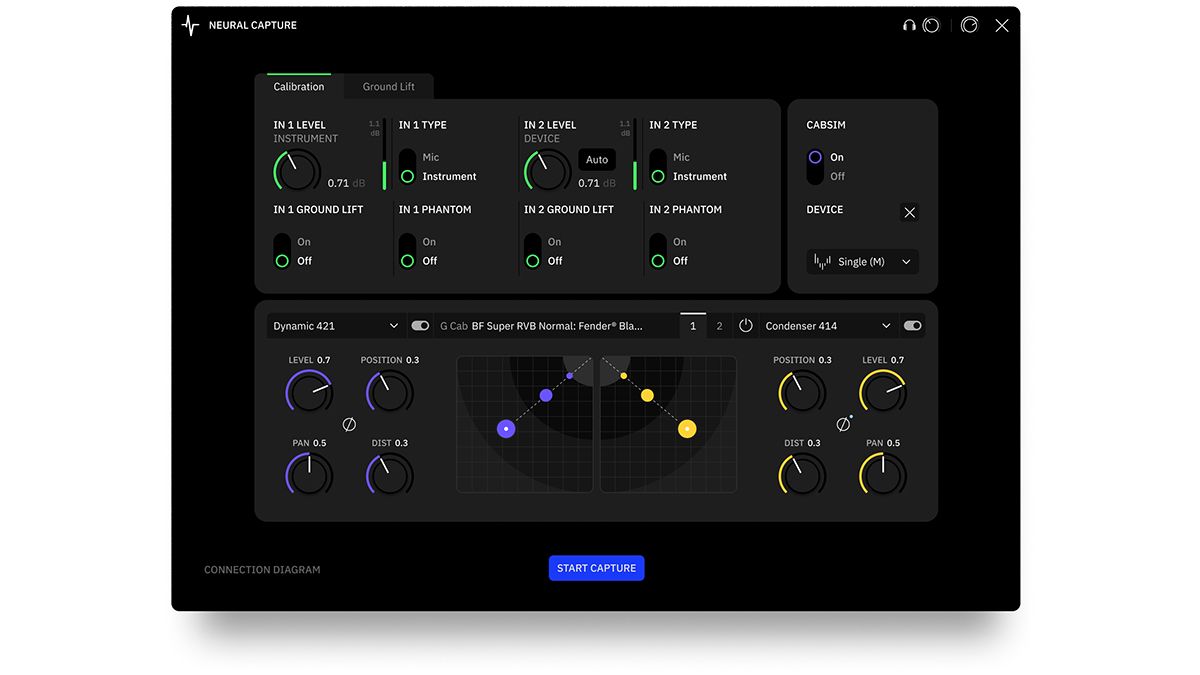Image resolution: width=1200 pixels, height=675 pixels.
Task: Open the input level knob control in the titlebar
Action: point(931,25)
